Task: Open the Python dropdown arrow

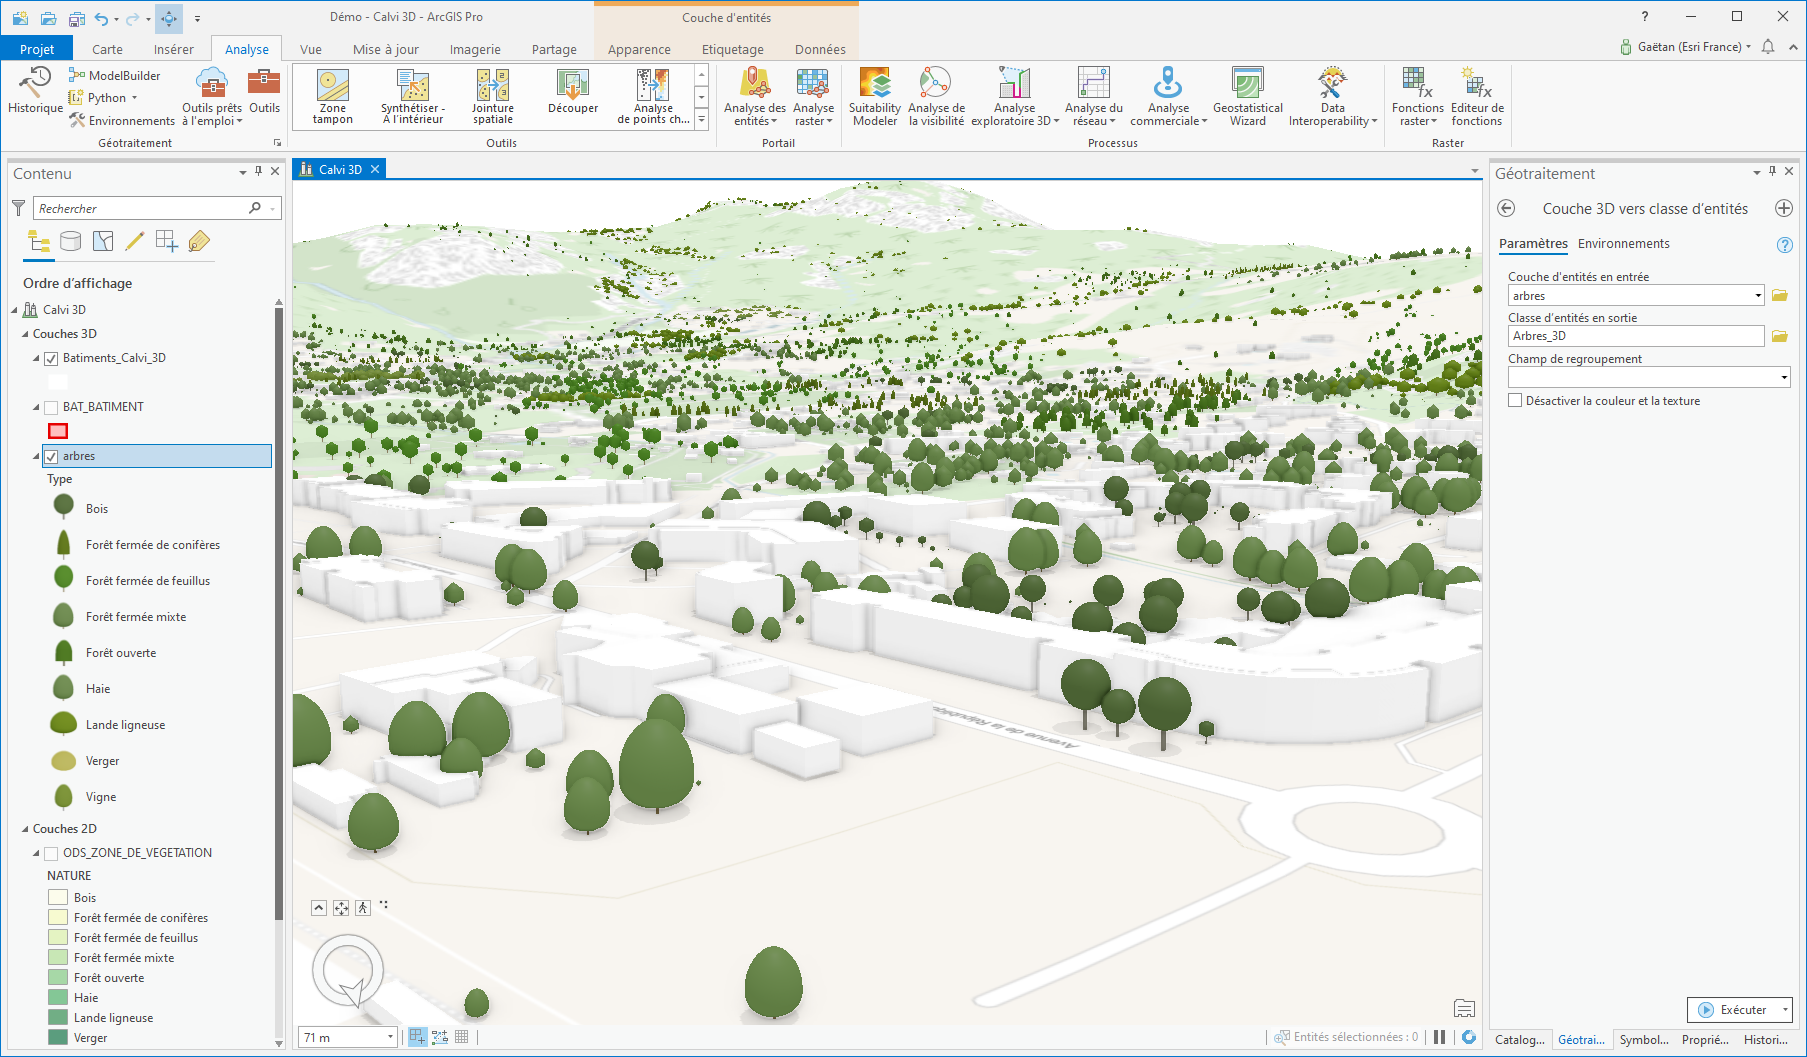Action: coord(134,98)
